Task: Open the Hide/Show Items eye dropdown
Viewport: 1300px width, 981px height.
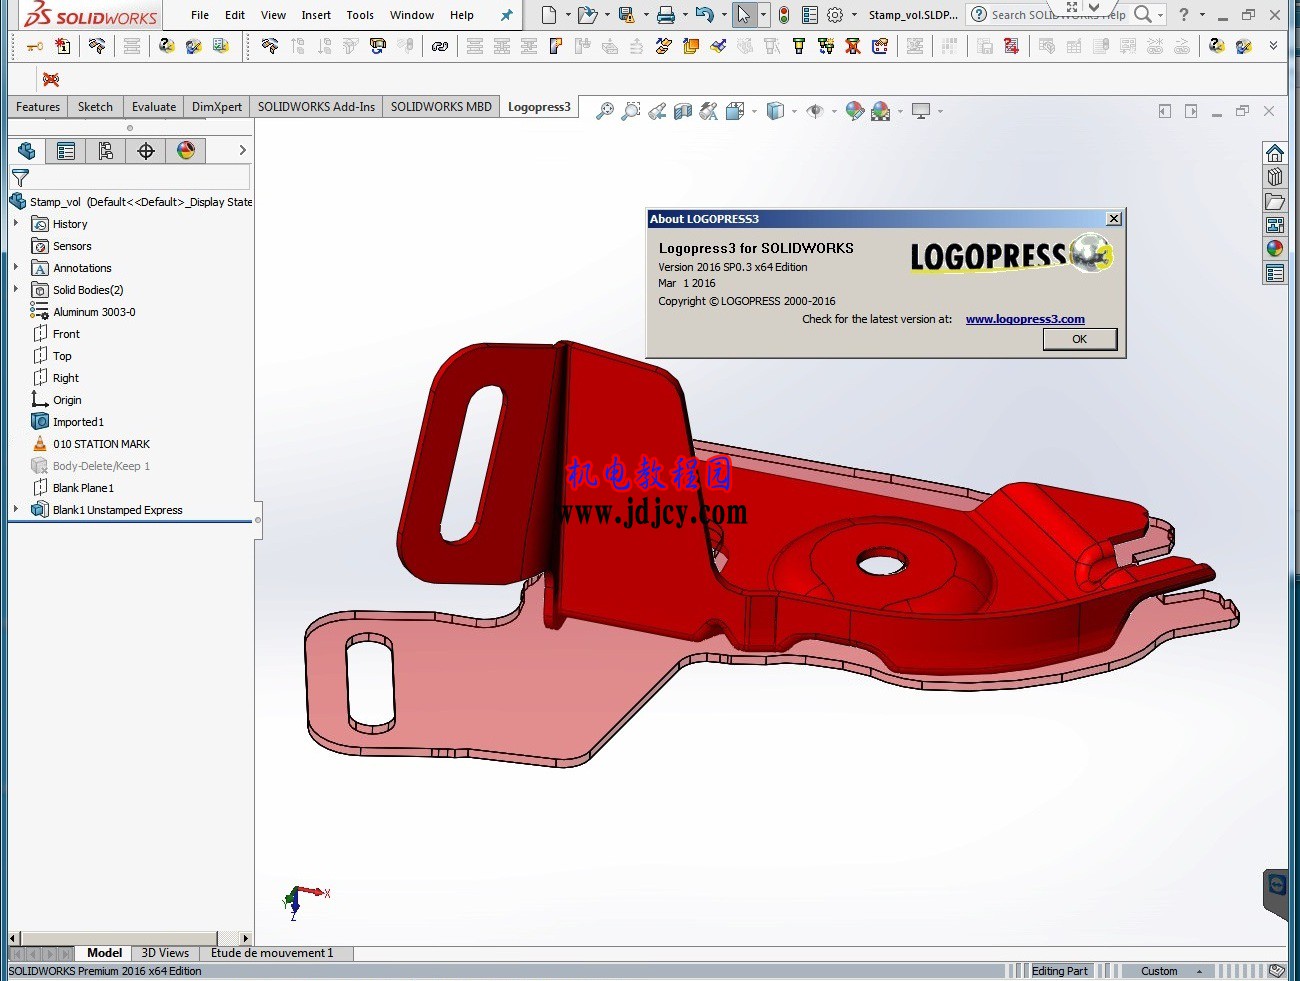Action: (834, 111)
